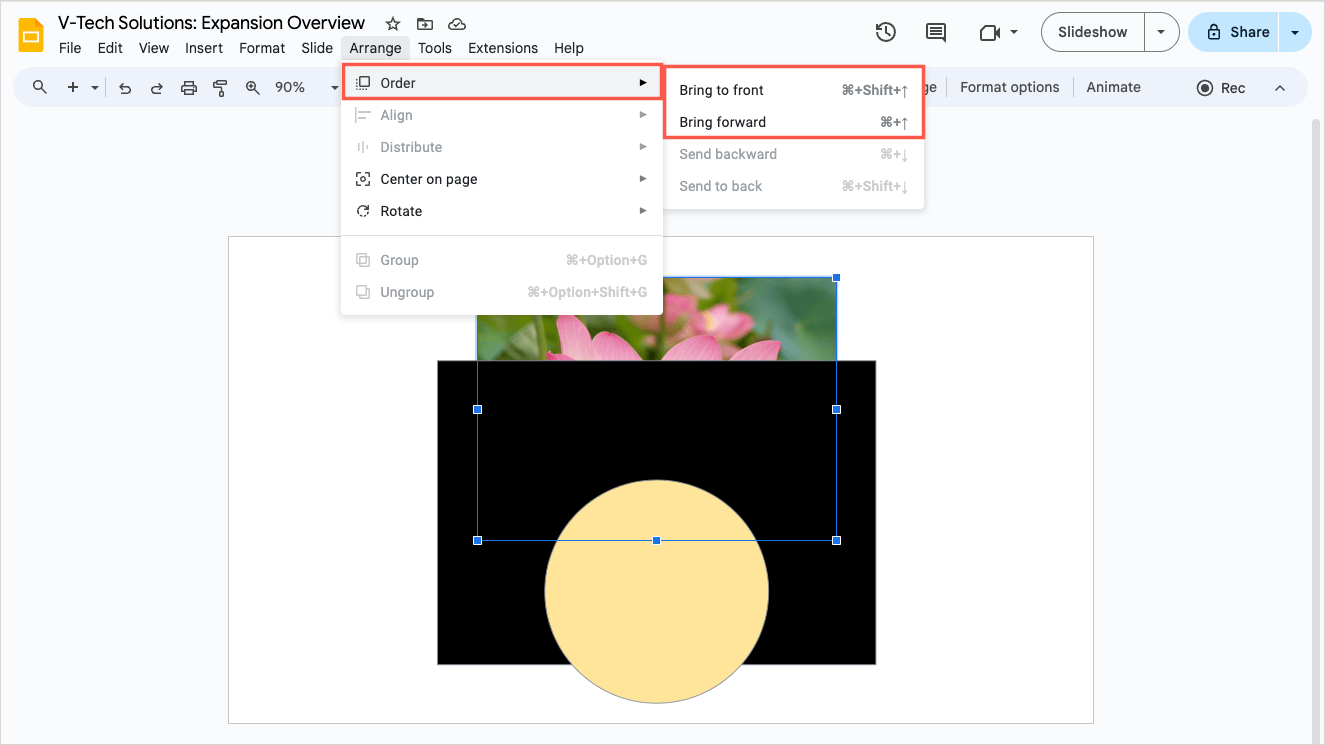Collapse the toolbar with chevron
Image resolution: width=1325 pixels, height=745 pixels.
pos(1280,88)
